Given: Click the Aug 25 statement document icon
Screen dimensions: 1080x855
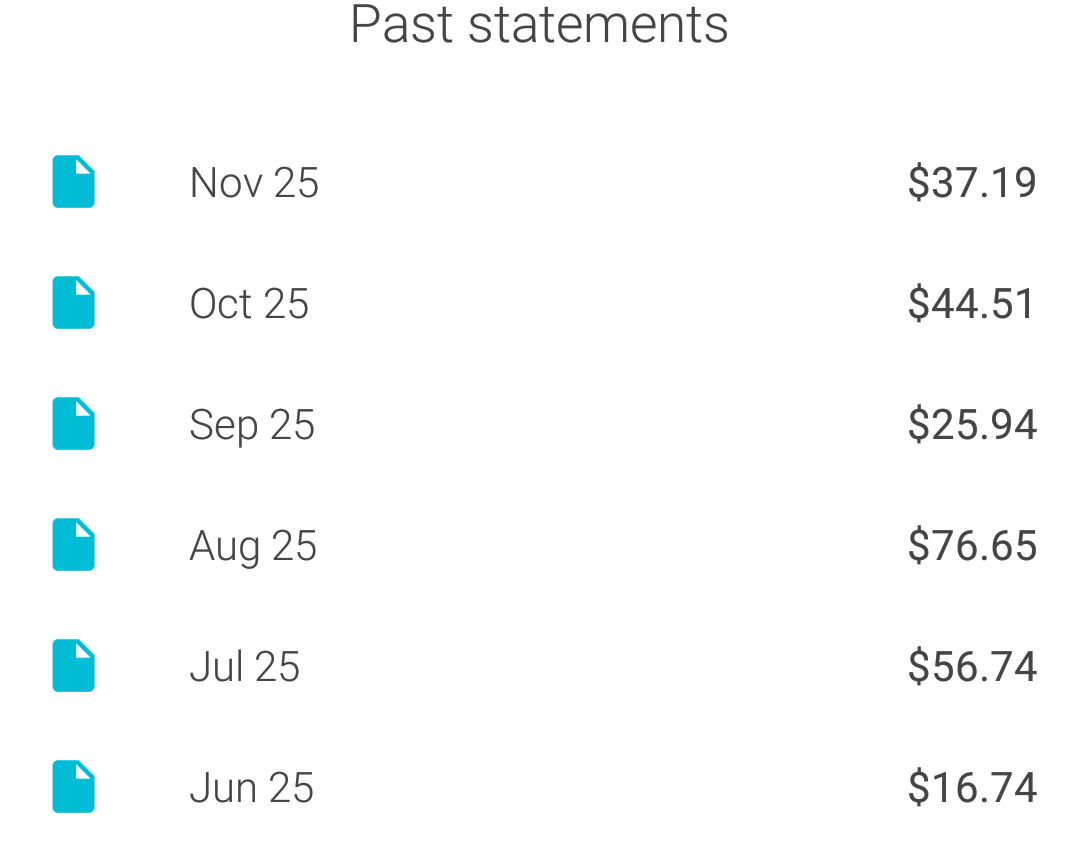Looking at the screenshot, I should click(73, 545).
